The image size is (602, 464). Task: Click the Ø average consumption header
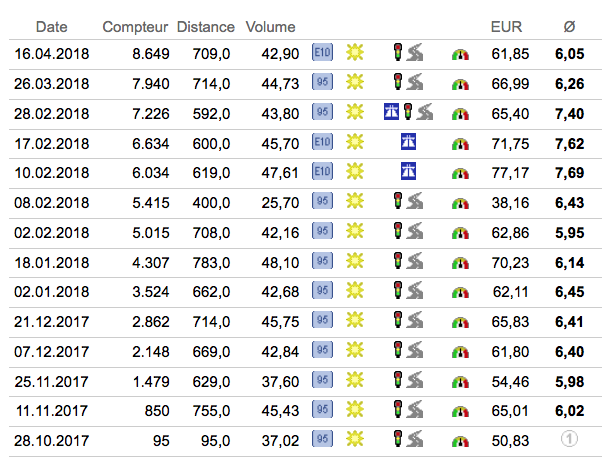click(x=569, y=26)
